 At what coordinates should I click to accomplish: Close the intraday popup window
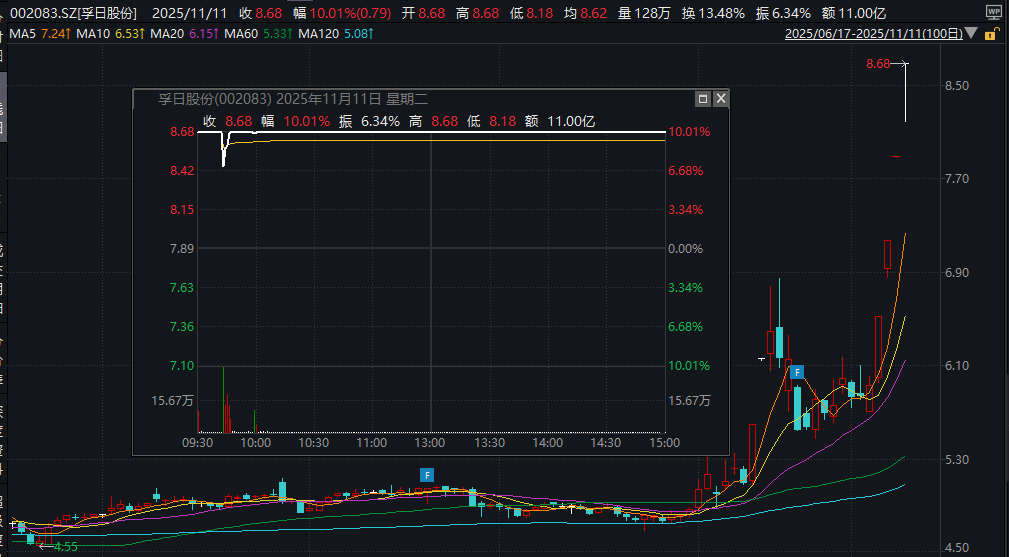pos(720,99)
